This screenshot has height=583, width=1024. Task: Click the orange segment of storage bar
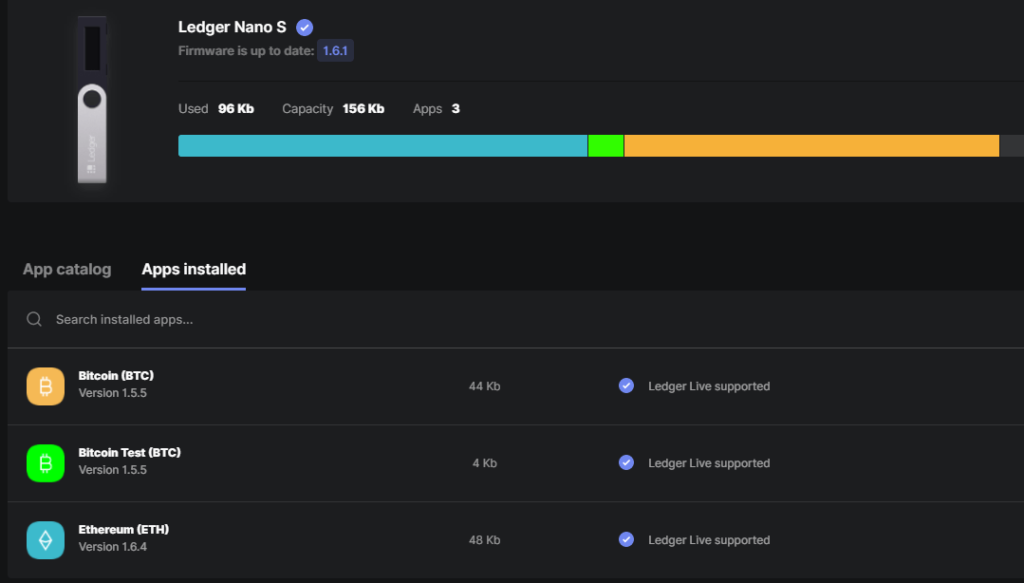[x=811, y=146]
